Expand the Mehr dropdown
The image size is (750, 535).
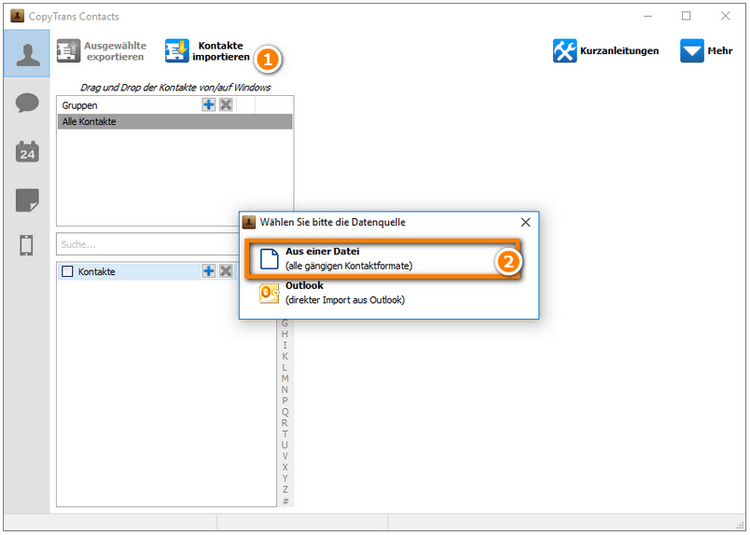[x=706, y=51]
